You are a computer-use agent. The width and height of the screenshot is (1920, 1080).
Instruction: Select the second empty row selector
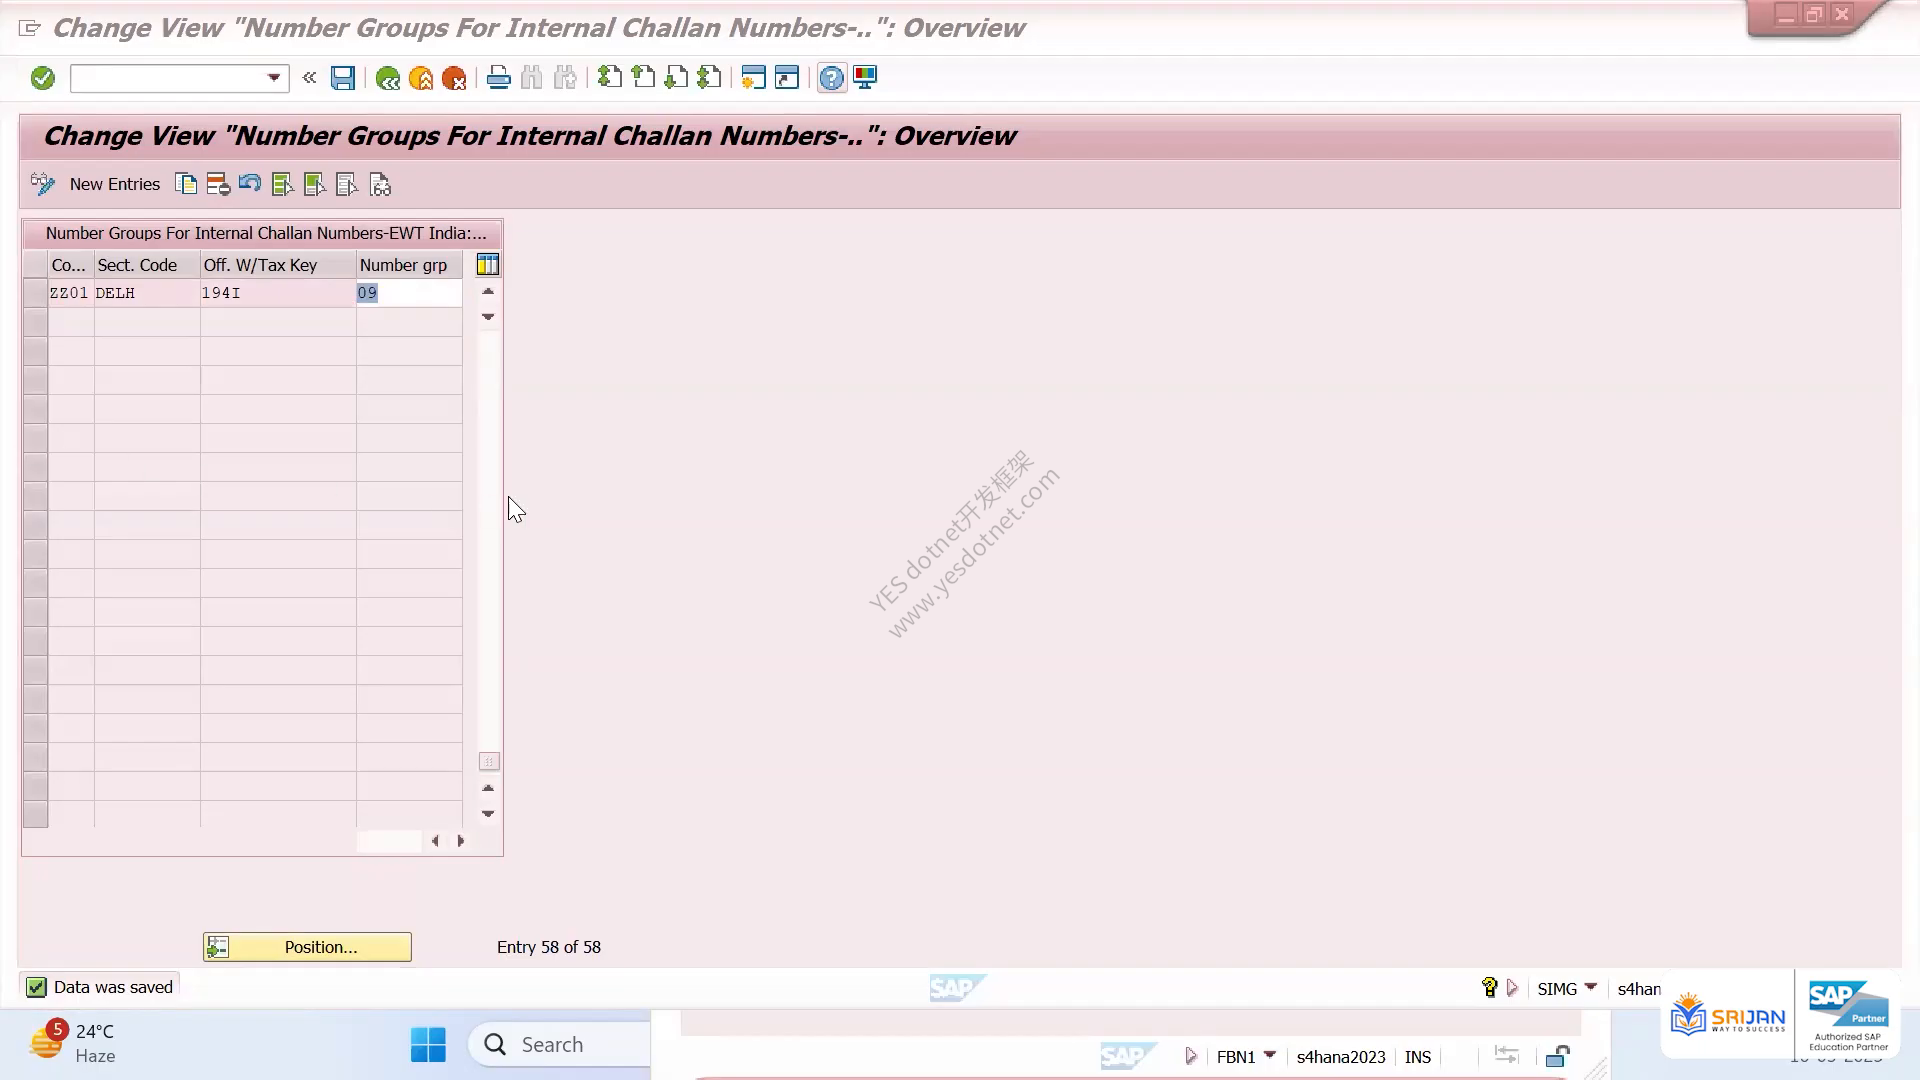[35, 351]
